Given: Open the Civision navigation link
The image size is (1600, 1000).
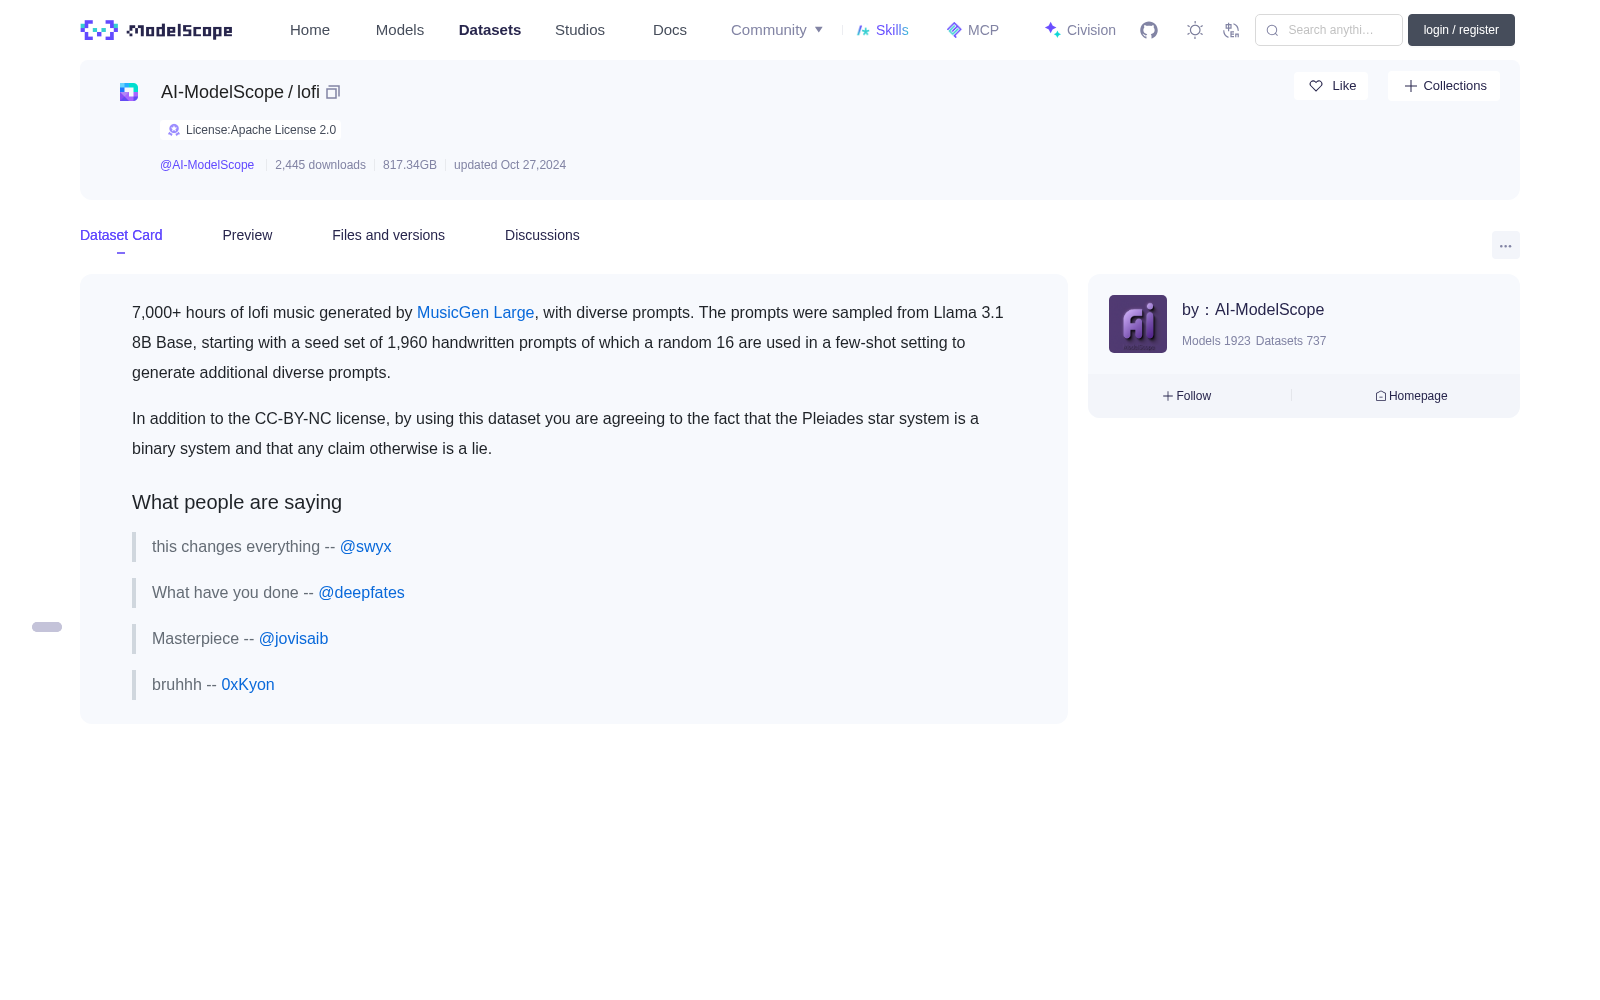Looking at the screenshot, I should click(x=1080, y=30).
